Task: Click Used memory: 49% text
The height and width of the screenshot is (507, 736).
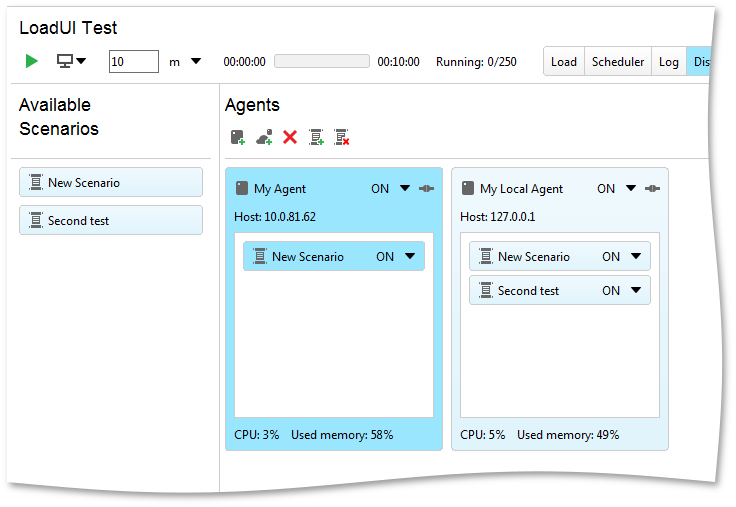Action: [x=568, y=435]
